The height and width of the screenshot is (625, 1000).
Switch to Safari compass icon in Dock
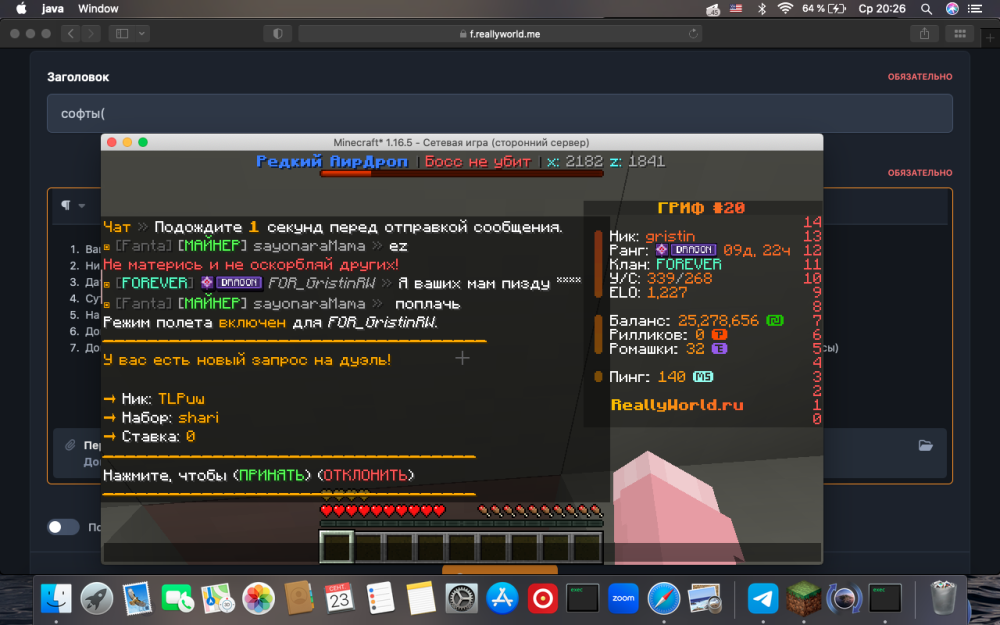663,599
